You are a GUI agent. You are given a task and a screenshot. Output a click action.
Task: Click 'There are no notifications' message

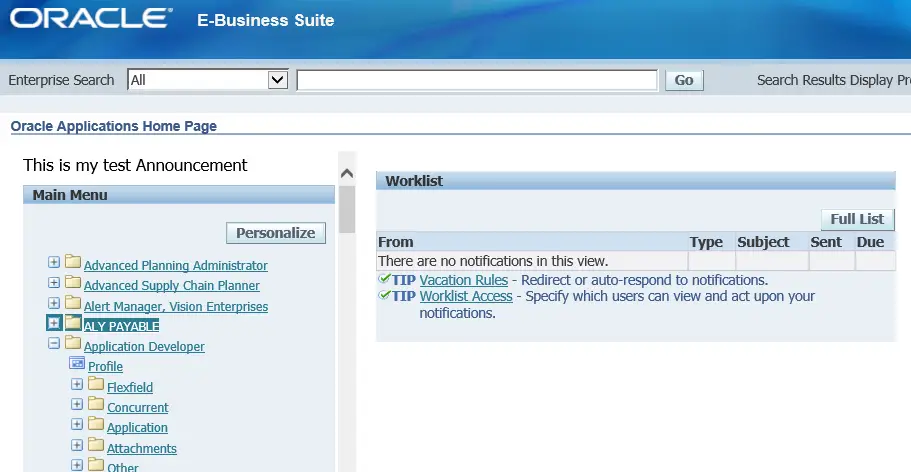[x=493, y=261]
